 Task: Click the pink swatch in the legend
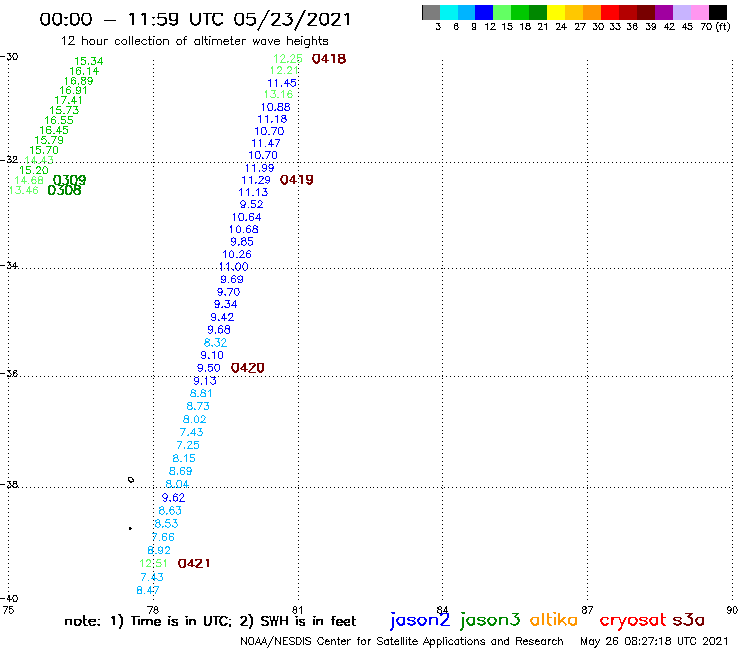click(700, 12)
